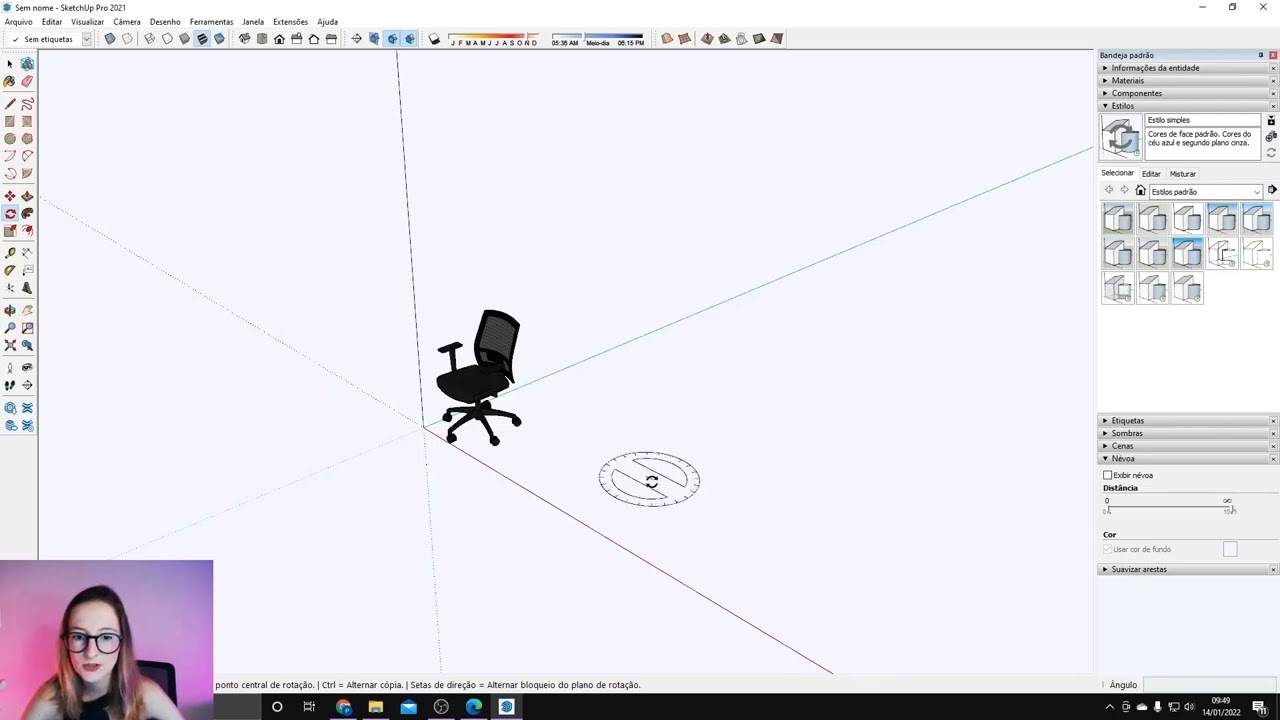Toggle Display Section Planes
This screenshot has height=720, width=1280.
(x=374, y=39)
